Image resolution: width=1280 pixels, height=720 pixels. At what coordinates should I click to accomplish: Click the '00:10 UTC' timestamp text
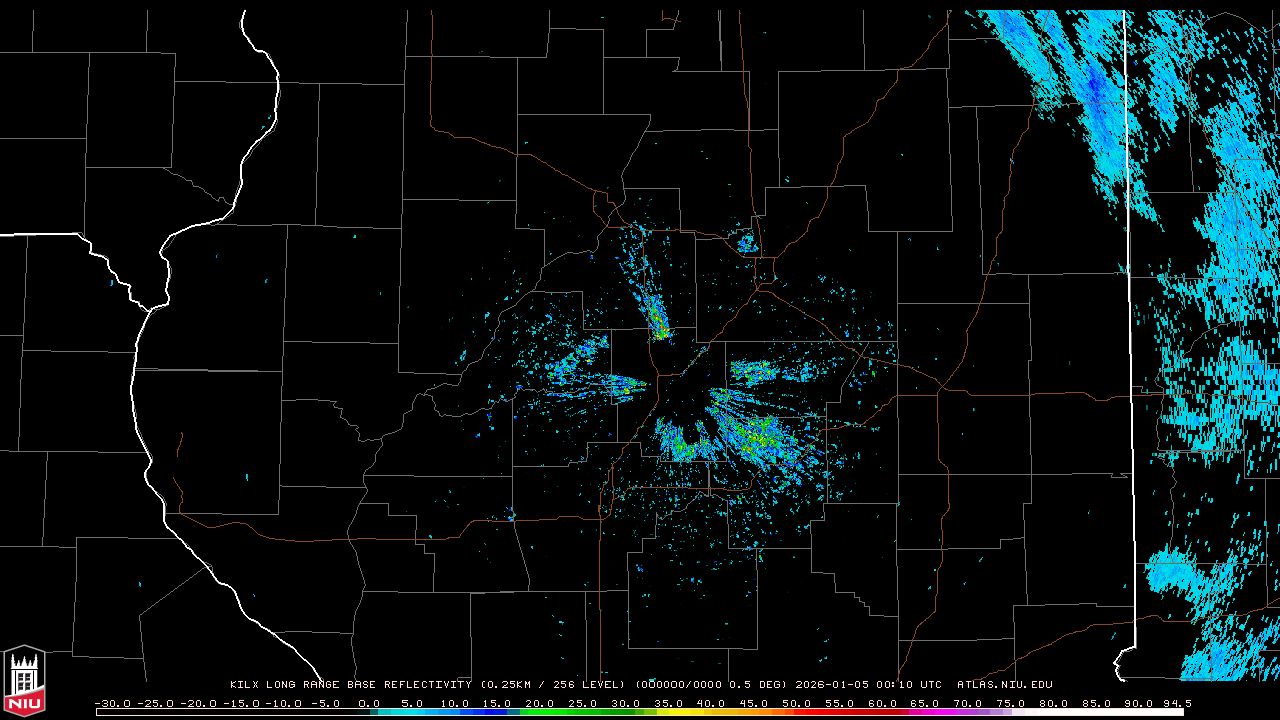click(x=909, y=685)
